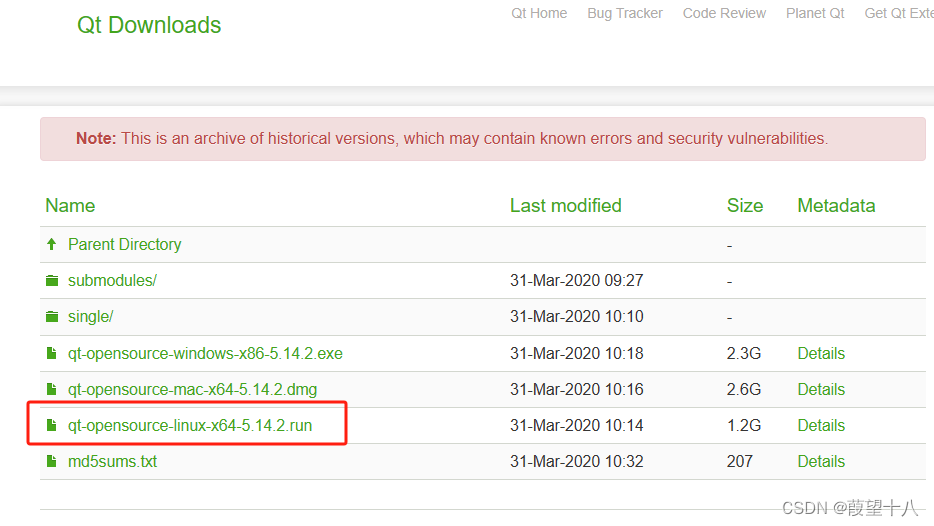This screenshot has width=934, height=526.
Task: Click the Parent Directory up-arrow icon
Action: pos(52,244)
